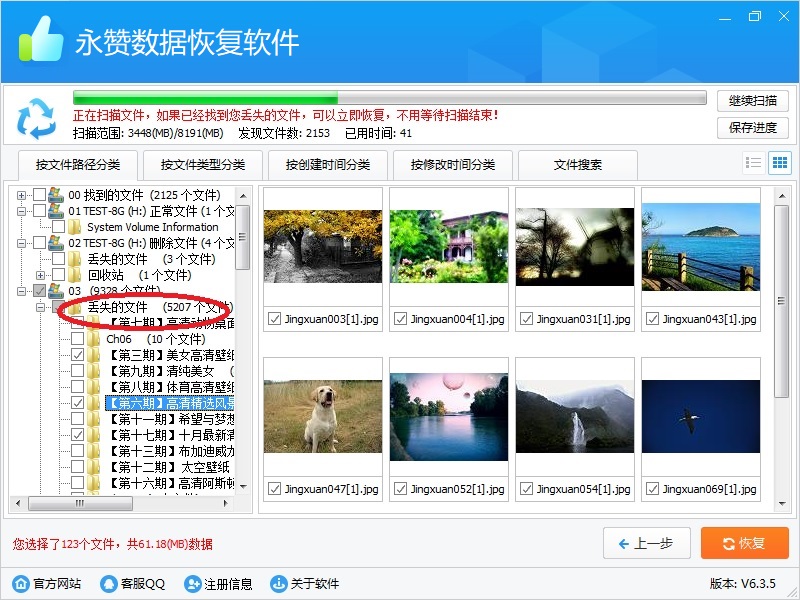Click the 官方网站 home icon
The height and width of the screenshot is (600, 800).
[21, 584]
